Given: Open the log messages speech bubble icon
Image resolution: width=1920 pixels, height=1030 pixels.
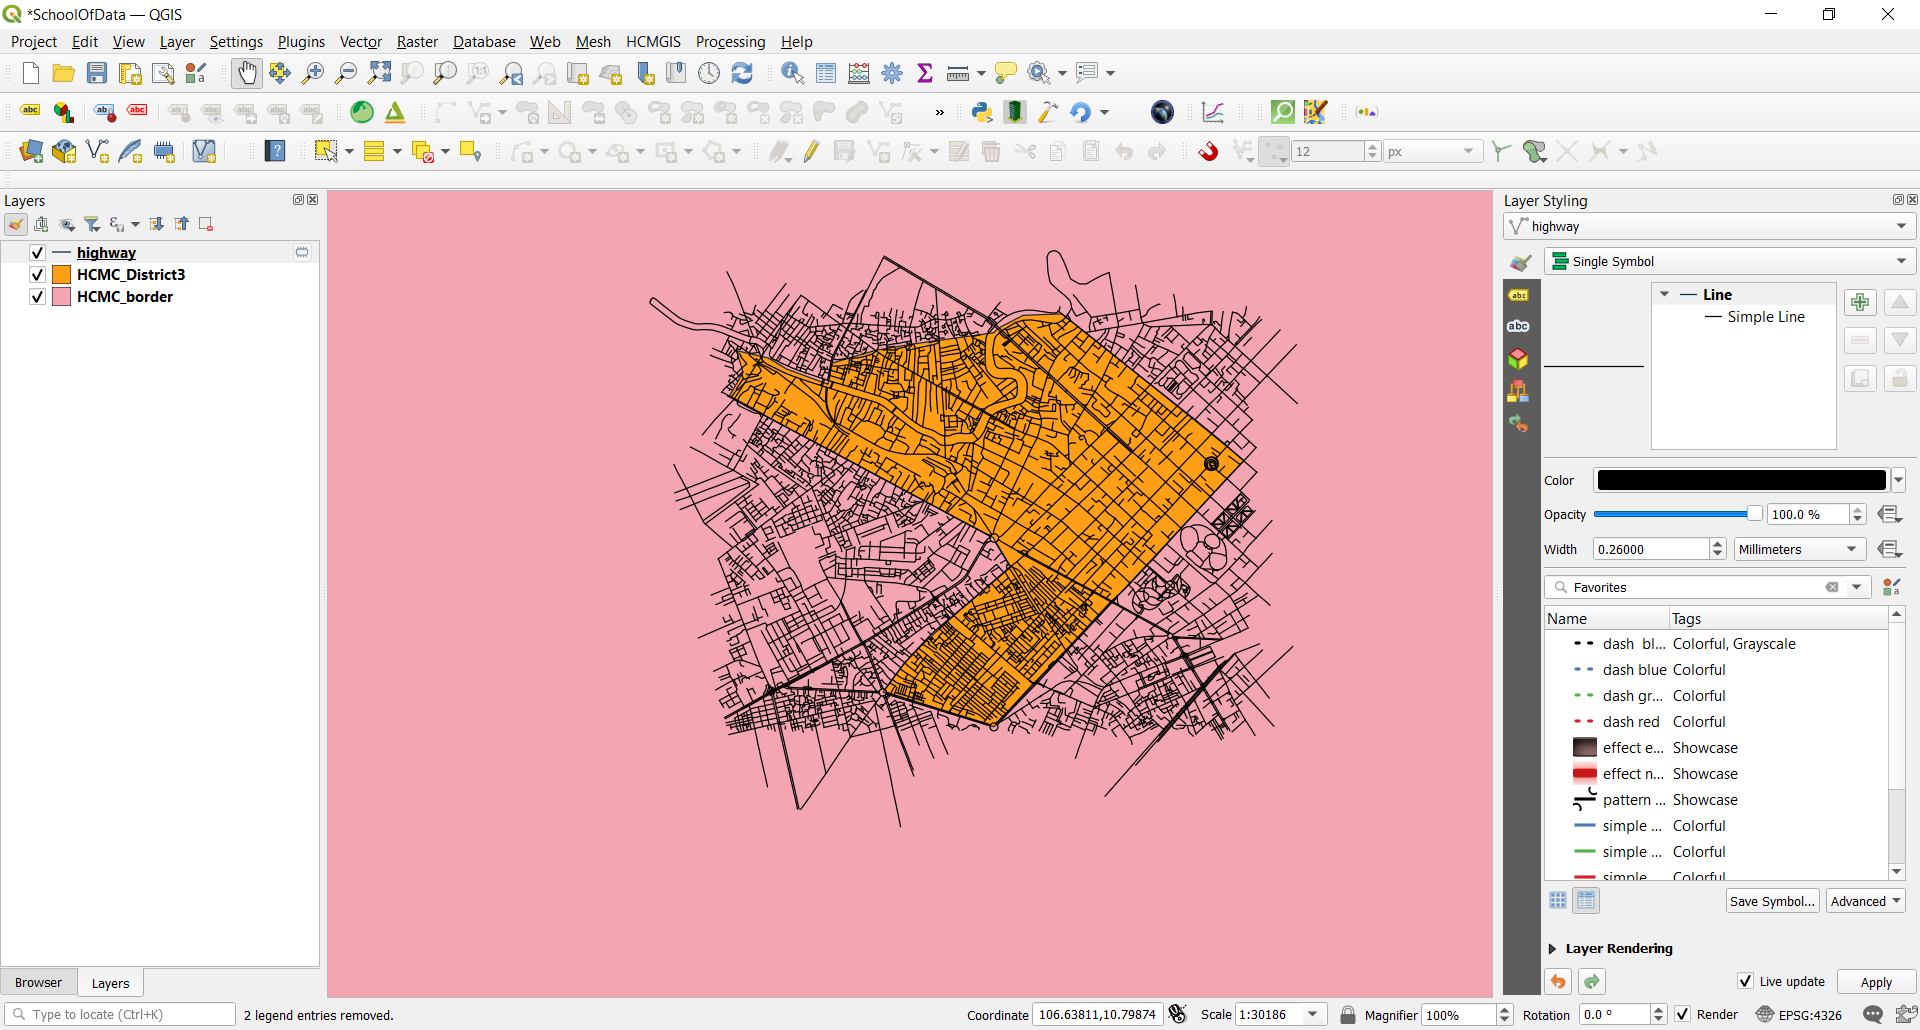Looking at the screenshot, I should point(1873,1015).
